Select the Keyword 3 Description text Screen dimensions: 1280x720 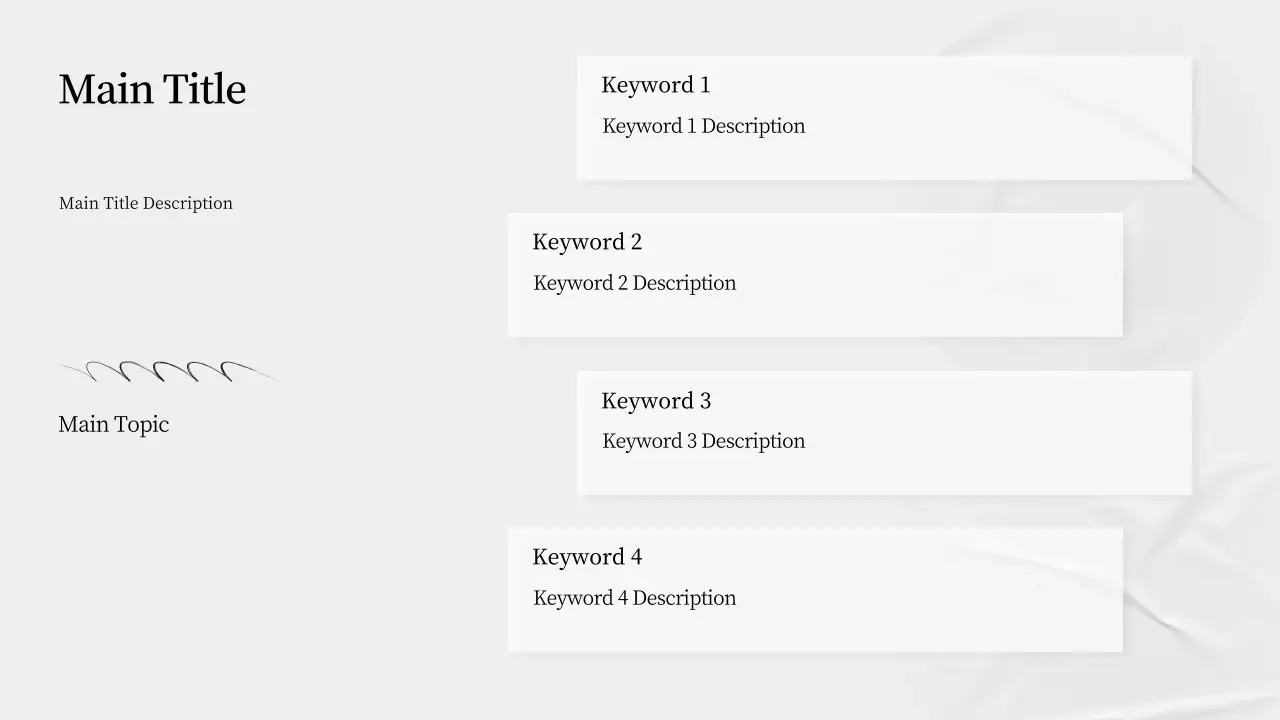[x=703, y=441]
